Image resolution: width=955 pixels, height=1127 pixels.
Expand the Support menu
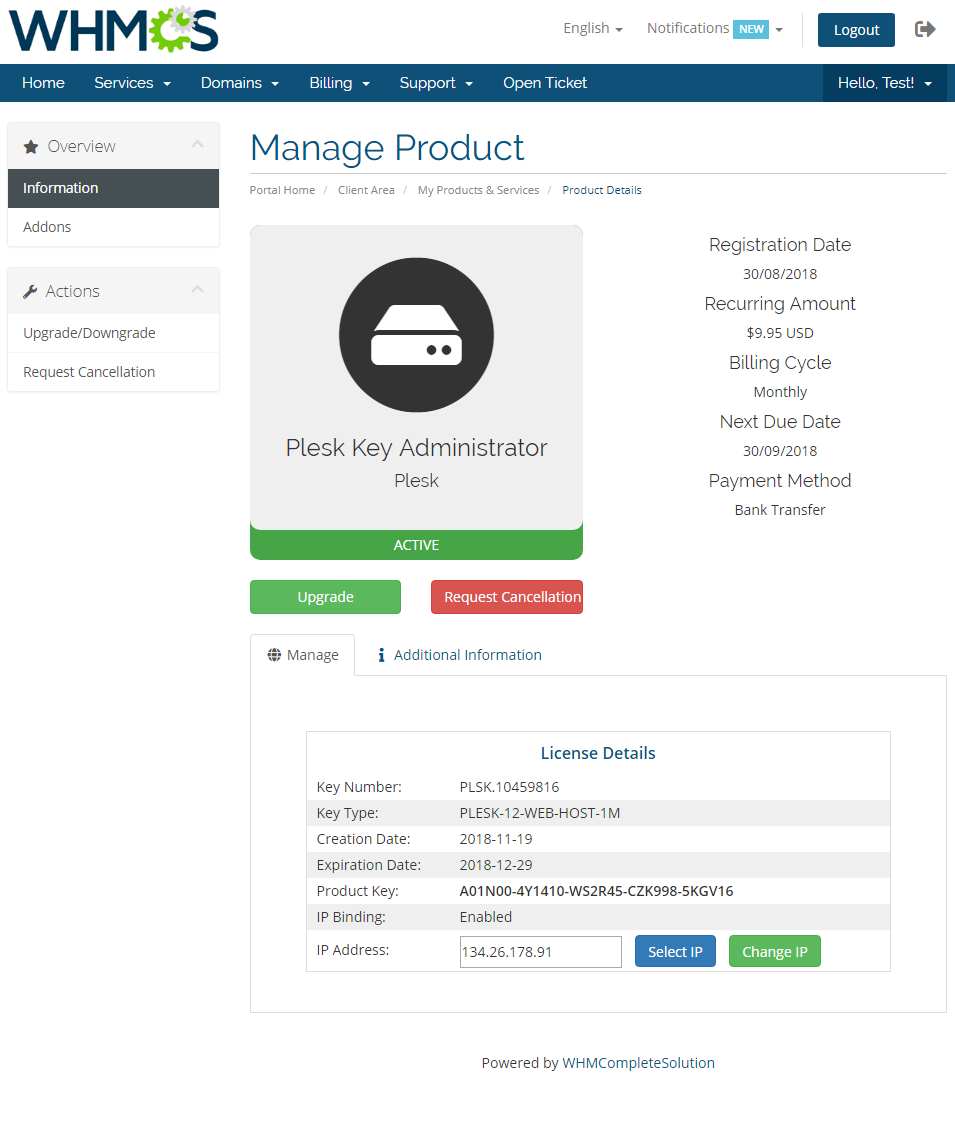tap(436, 83)
